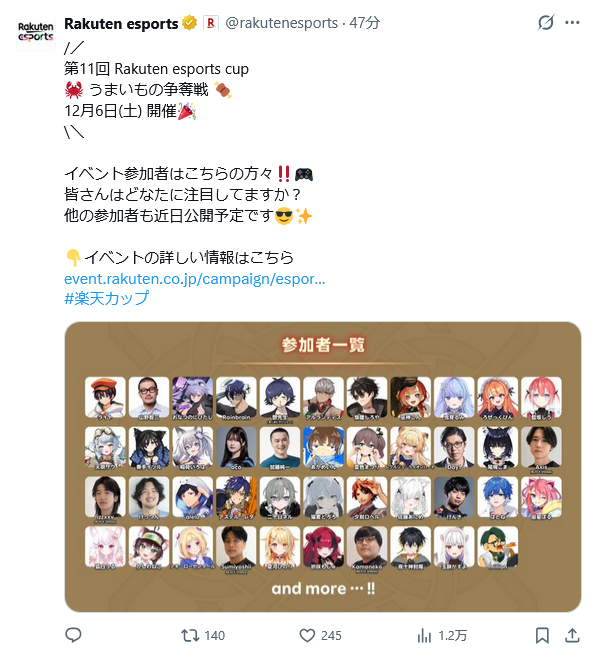Open the Rakuten esports display name link
Viewport: 598px width, 657px height.
pyautogui.click(x=121, y=23)
